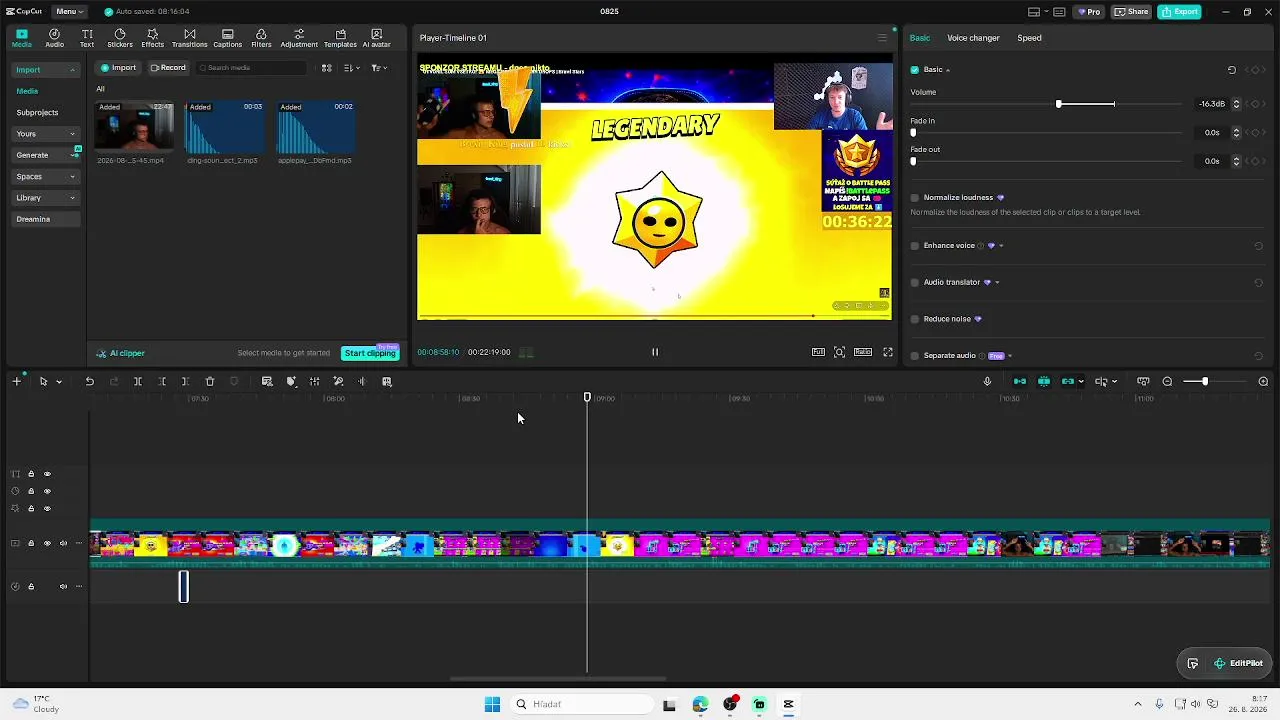Delete the selected clip with trash icon
1280x720 pixels.
210,381
